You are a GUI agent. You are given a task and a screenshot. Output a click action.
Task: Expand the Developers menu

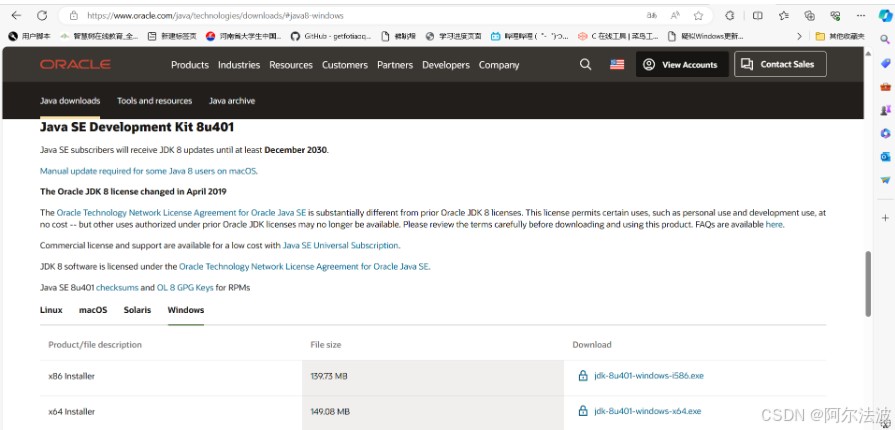click(446, 65)
